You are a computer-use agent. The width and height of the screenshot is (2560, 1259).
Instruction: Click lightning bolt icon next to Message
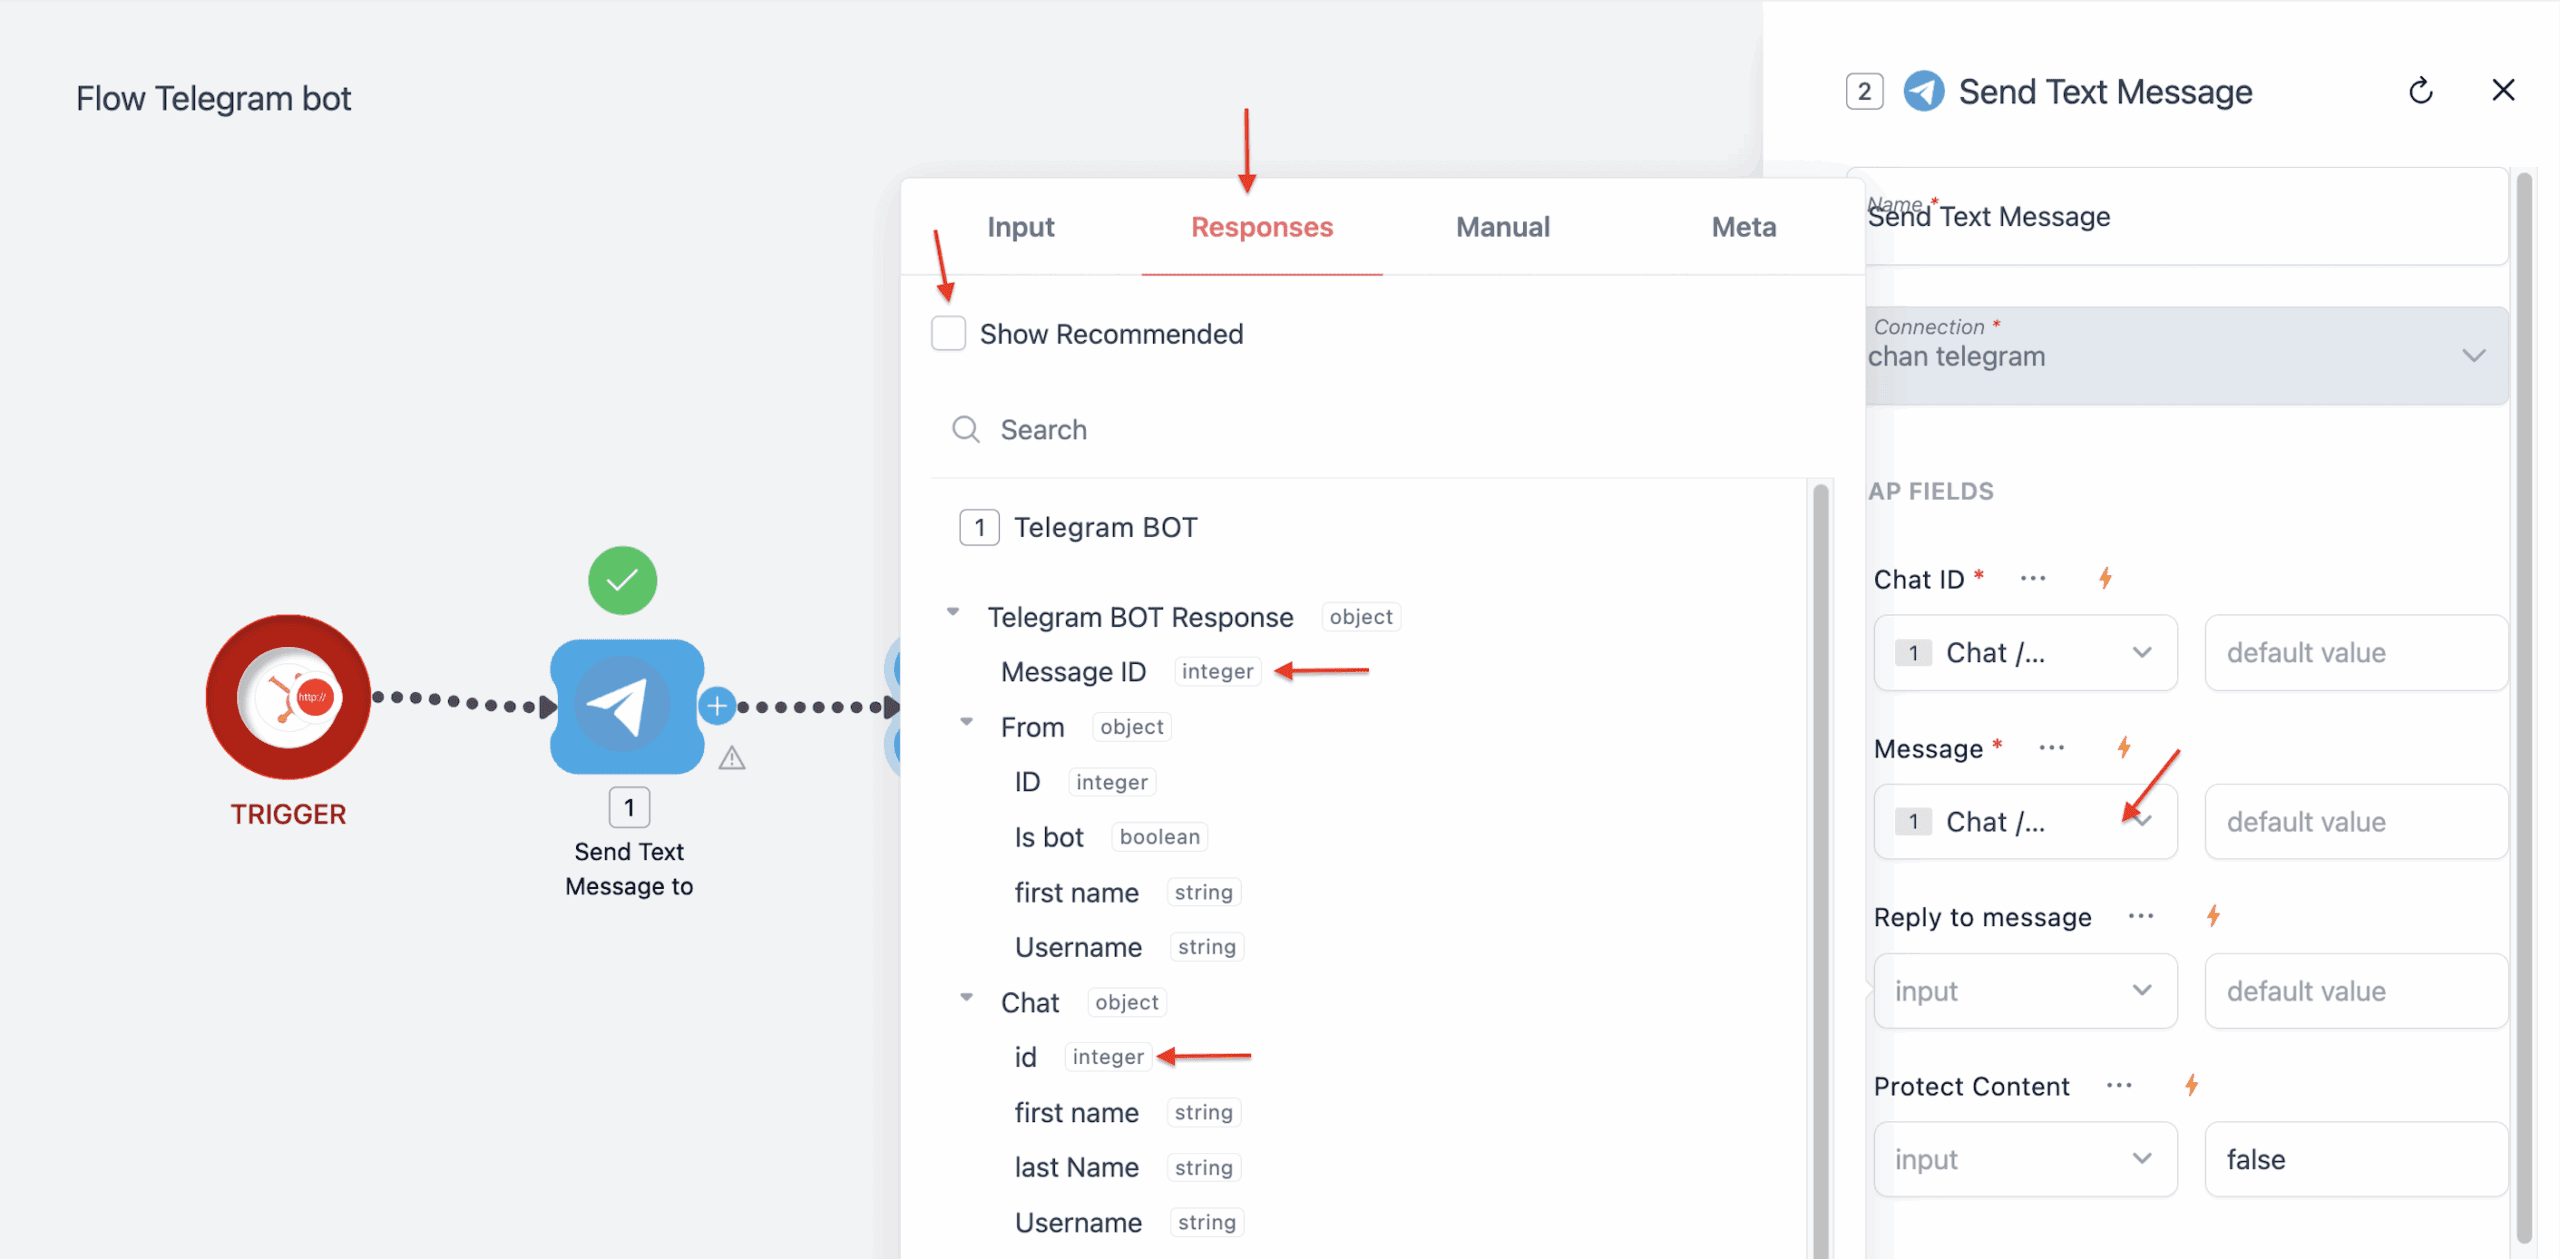(2124, 747)
